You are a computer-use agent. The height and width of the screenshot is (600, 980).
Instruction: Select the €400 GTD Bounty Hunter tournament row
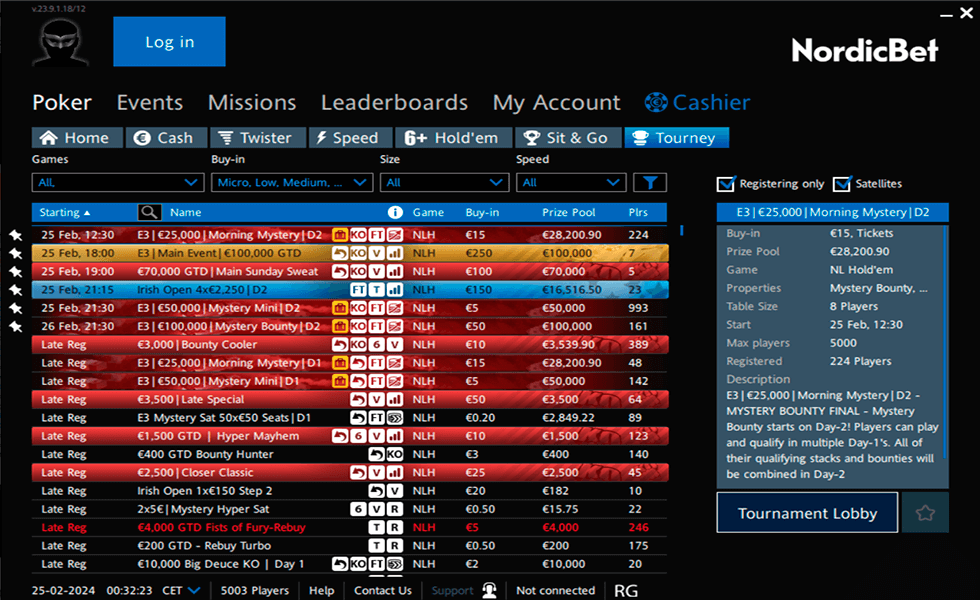coord(349,454)
